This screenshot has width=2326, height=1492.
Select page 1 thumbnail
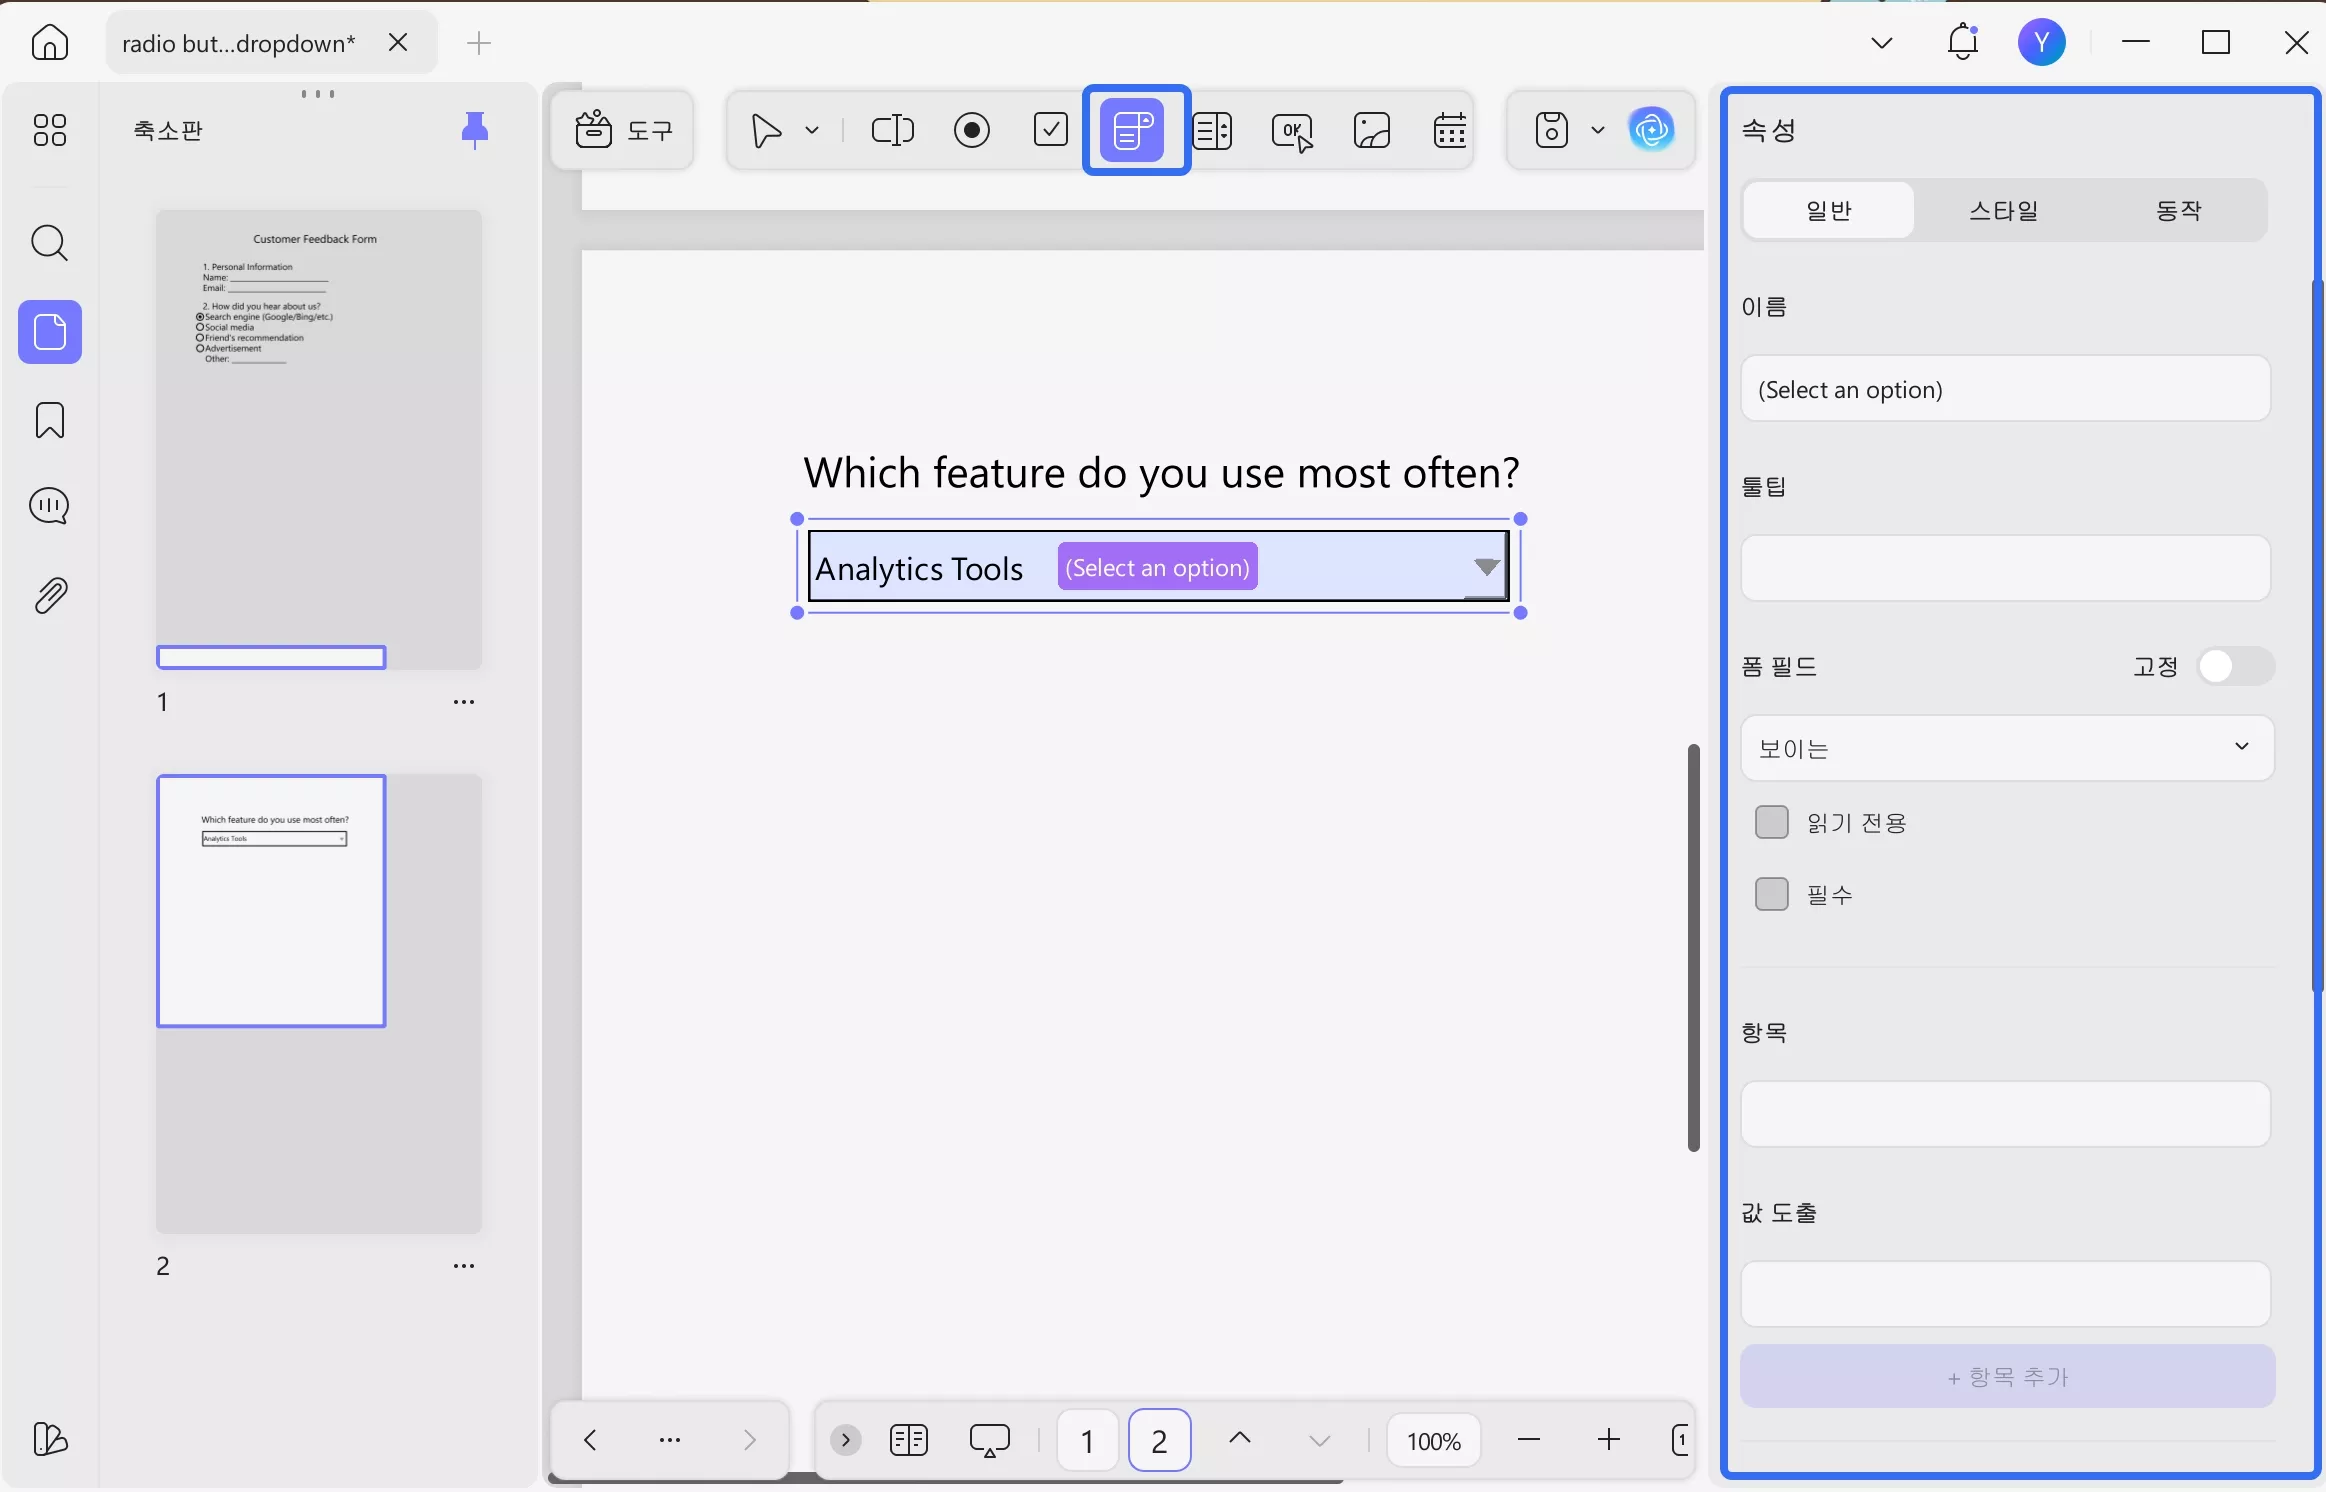(x=318, y=440)
